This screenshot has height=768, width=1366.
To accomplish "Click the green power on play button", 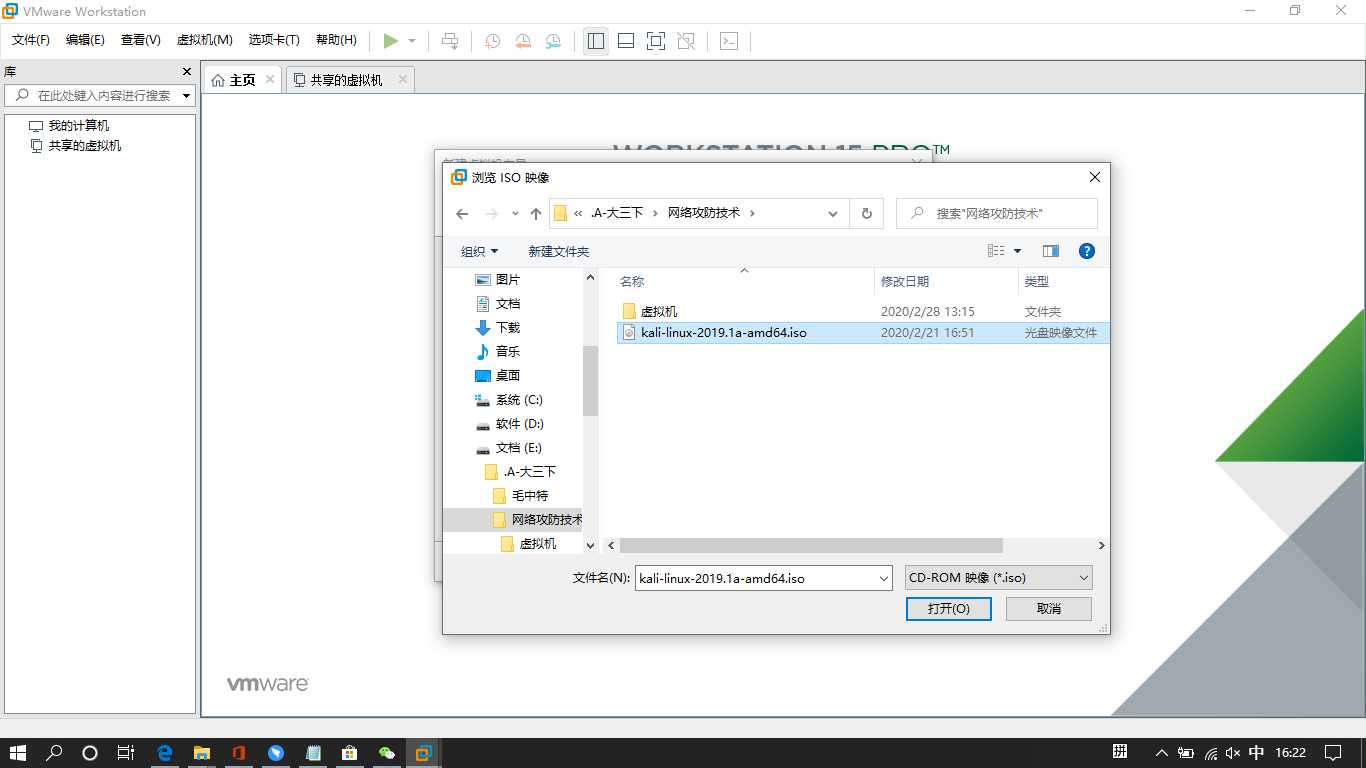I will [391, 41].
